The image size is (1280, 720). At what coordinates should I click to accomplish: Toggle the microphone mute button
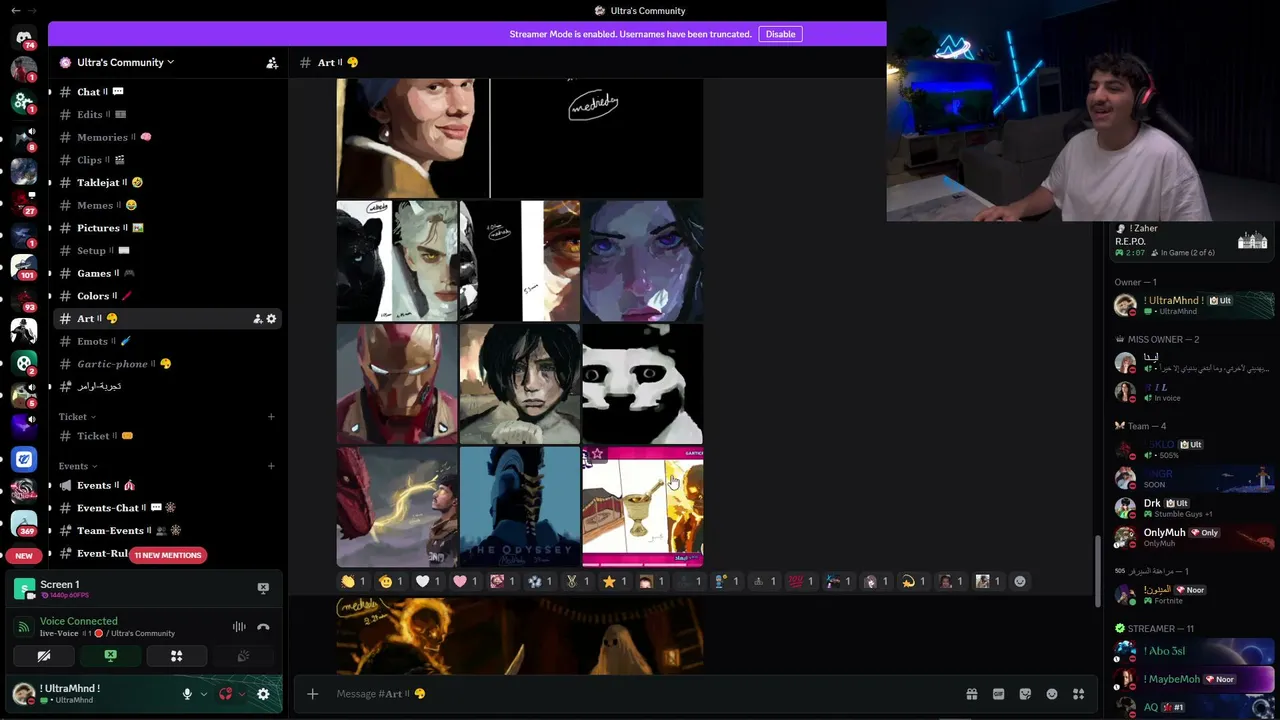[187, 694]
